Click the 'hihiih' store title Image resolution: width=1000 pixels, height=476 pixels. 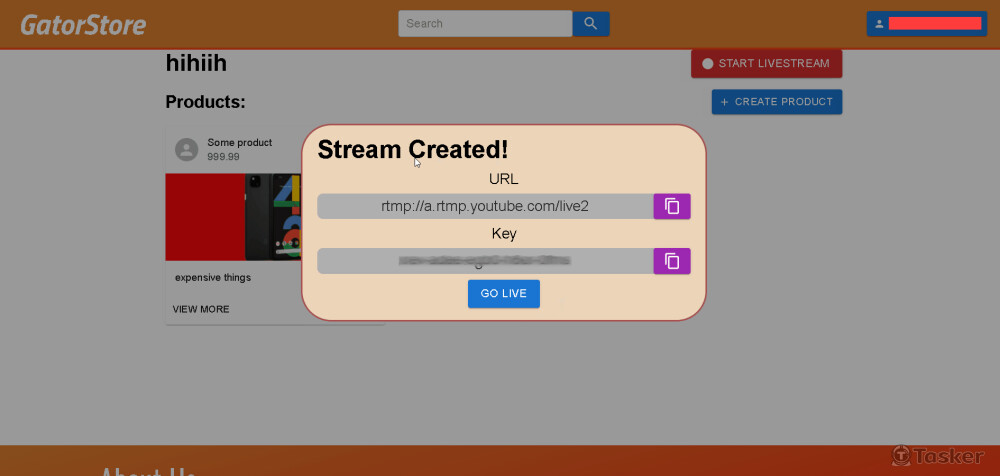(x=196, y=63)
